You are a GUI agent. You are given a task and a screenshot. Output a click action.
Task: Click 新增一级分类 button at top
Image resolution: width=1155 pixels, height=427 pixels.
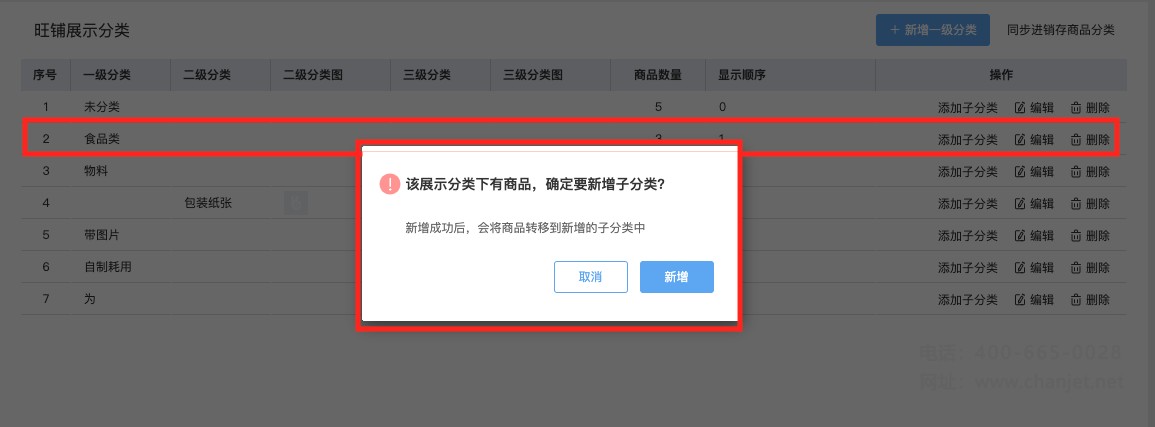click(x=933, y=30)
